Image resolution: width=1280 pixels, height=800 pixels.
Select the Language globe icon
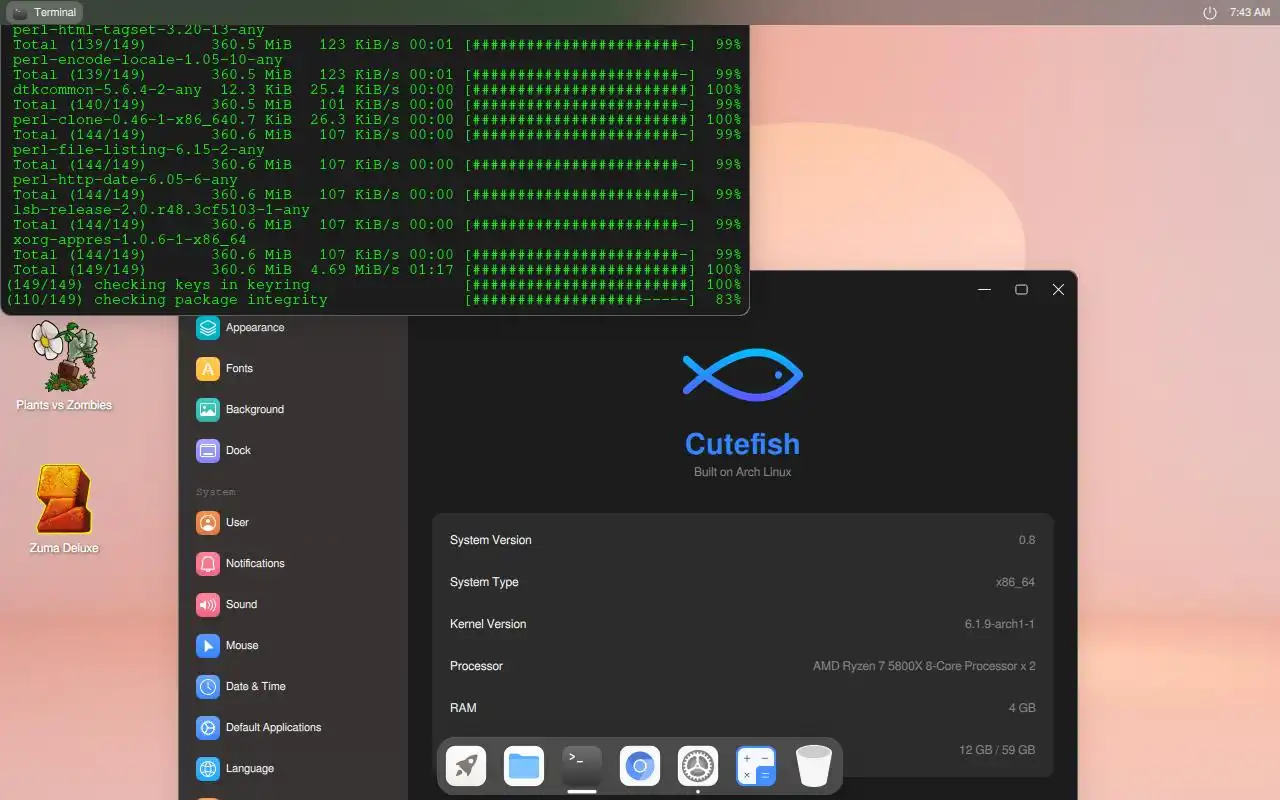coord(208,768)
